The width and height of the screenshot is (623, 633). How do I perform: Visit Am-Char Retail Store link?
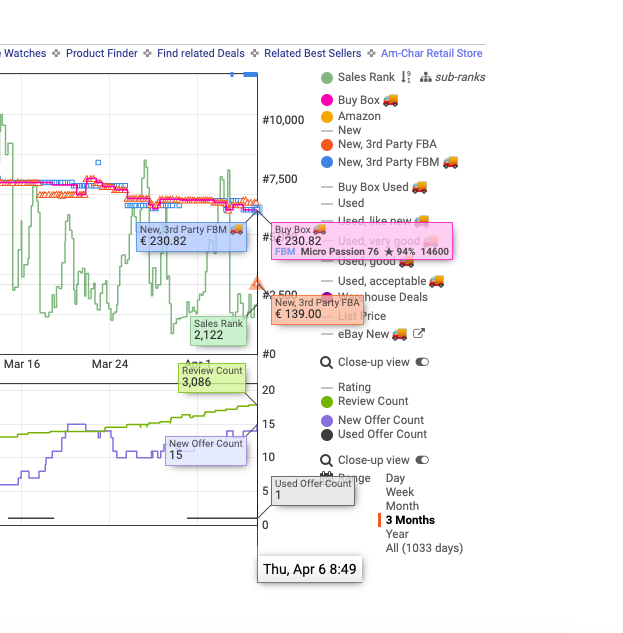pos(431,53)
